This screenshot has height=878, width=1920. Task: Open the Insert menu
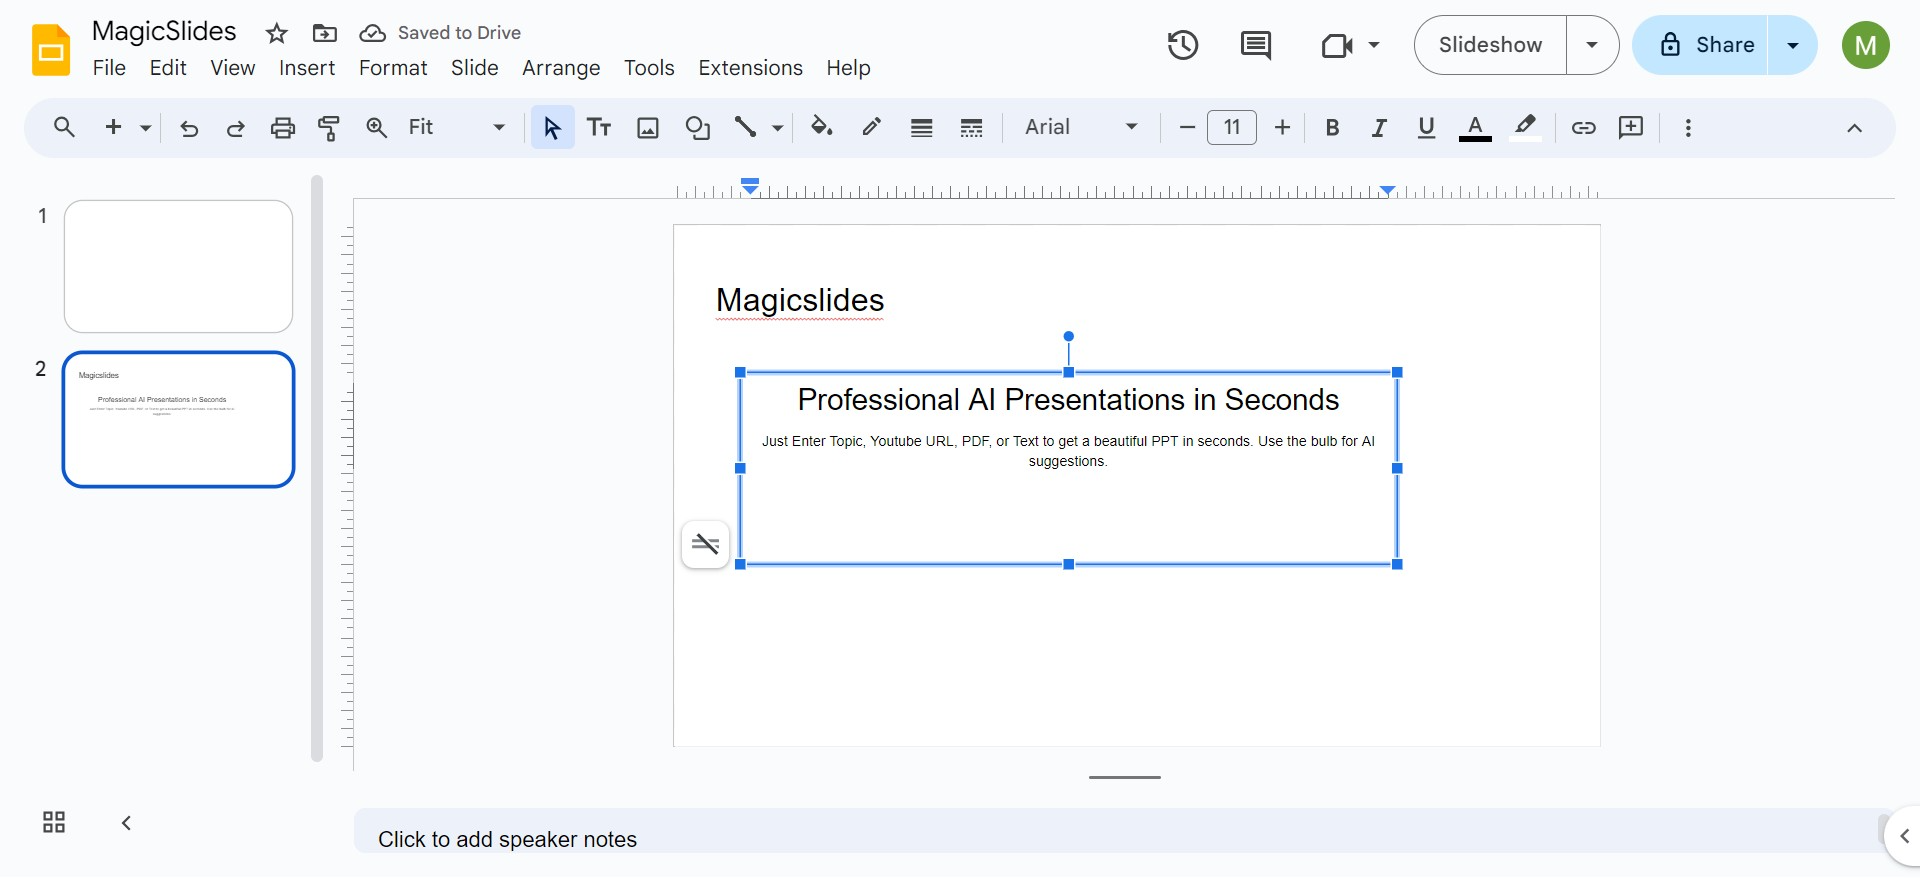[306, 68]
